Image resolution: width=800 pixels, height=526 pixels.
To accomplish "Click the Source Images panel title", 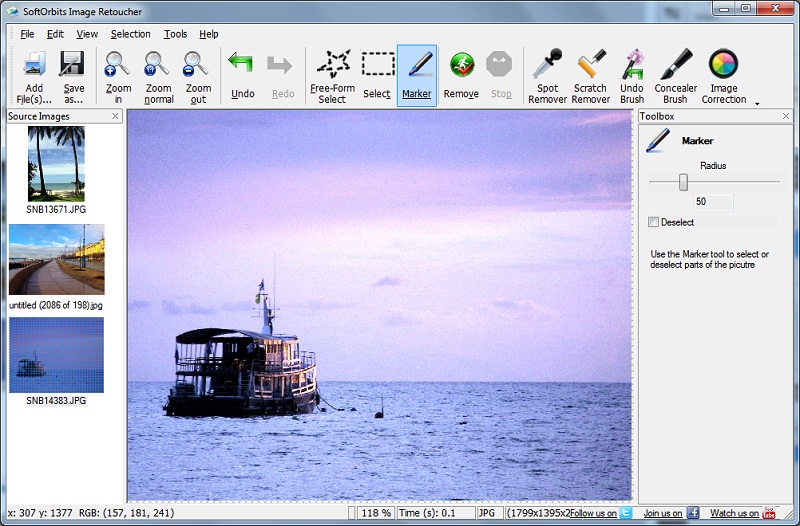I will pos(39,116).
